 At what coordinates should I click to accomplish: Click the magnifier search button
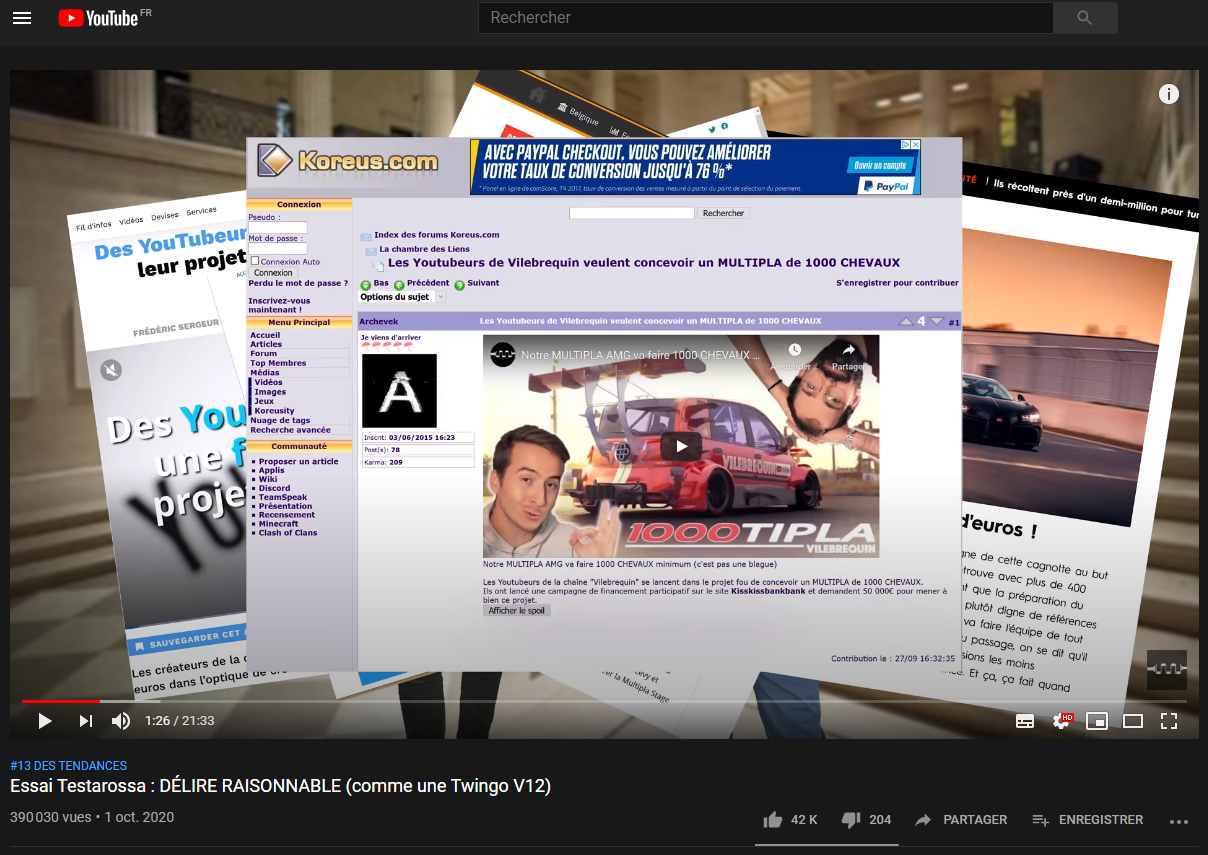pos(1085,18)
